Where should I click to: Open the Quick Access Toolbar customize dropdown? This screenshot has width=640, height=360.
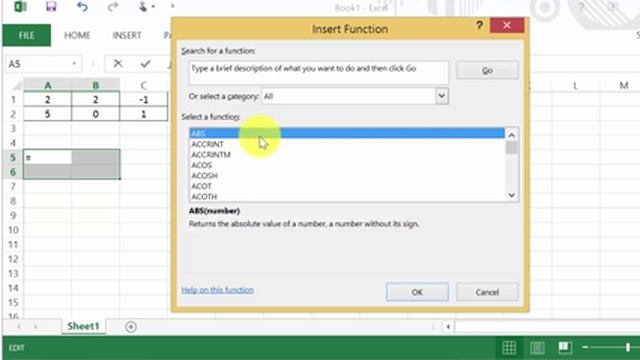[x=173, y=7]
